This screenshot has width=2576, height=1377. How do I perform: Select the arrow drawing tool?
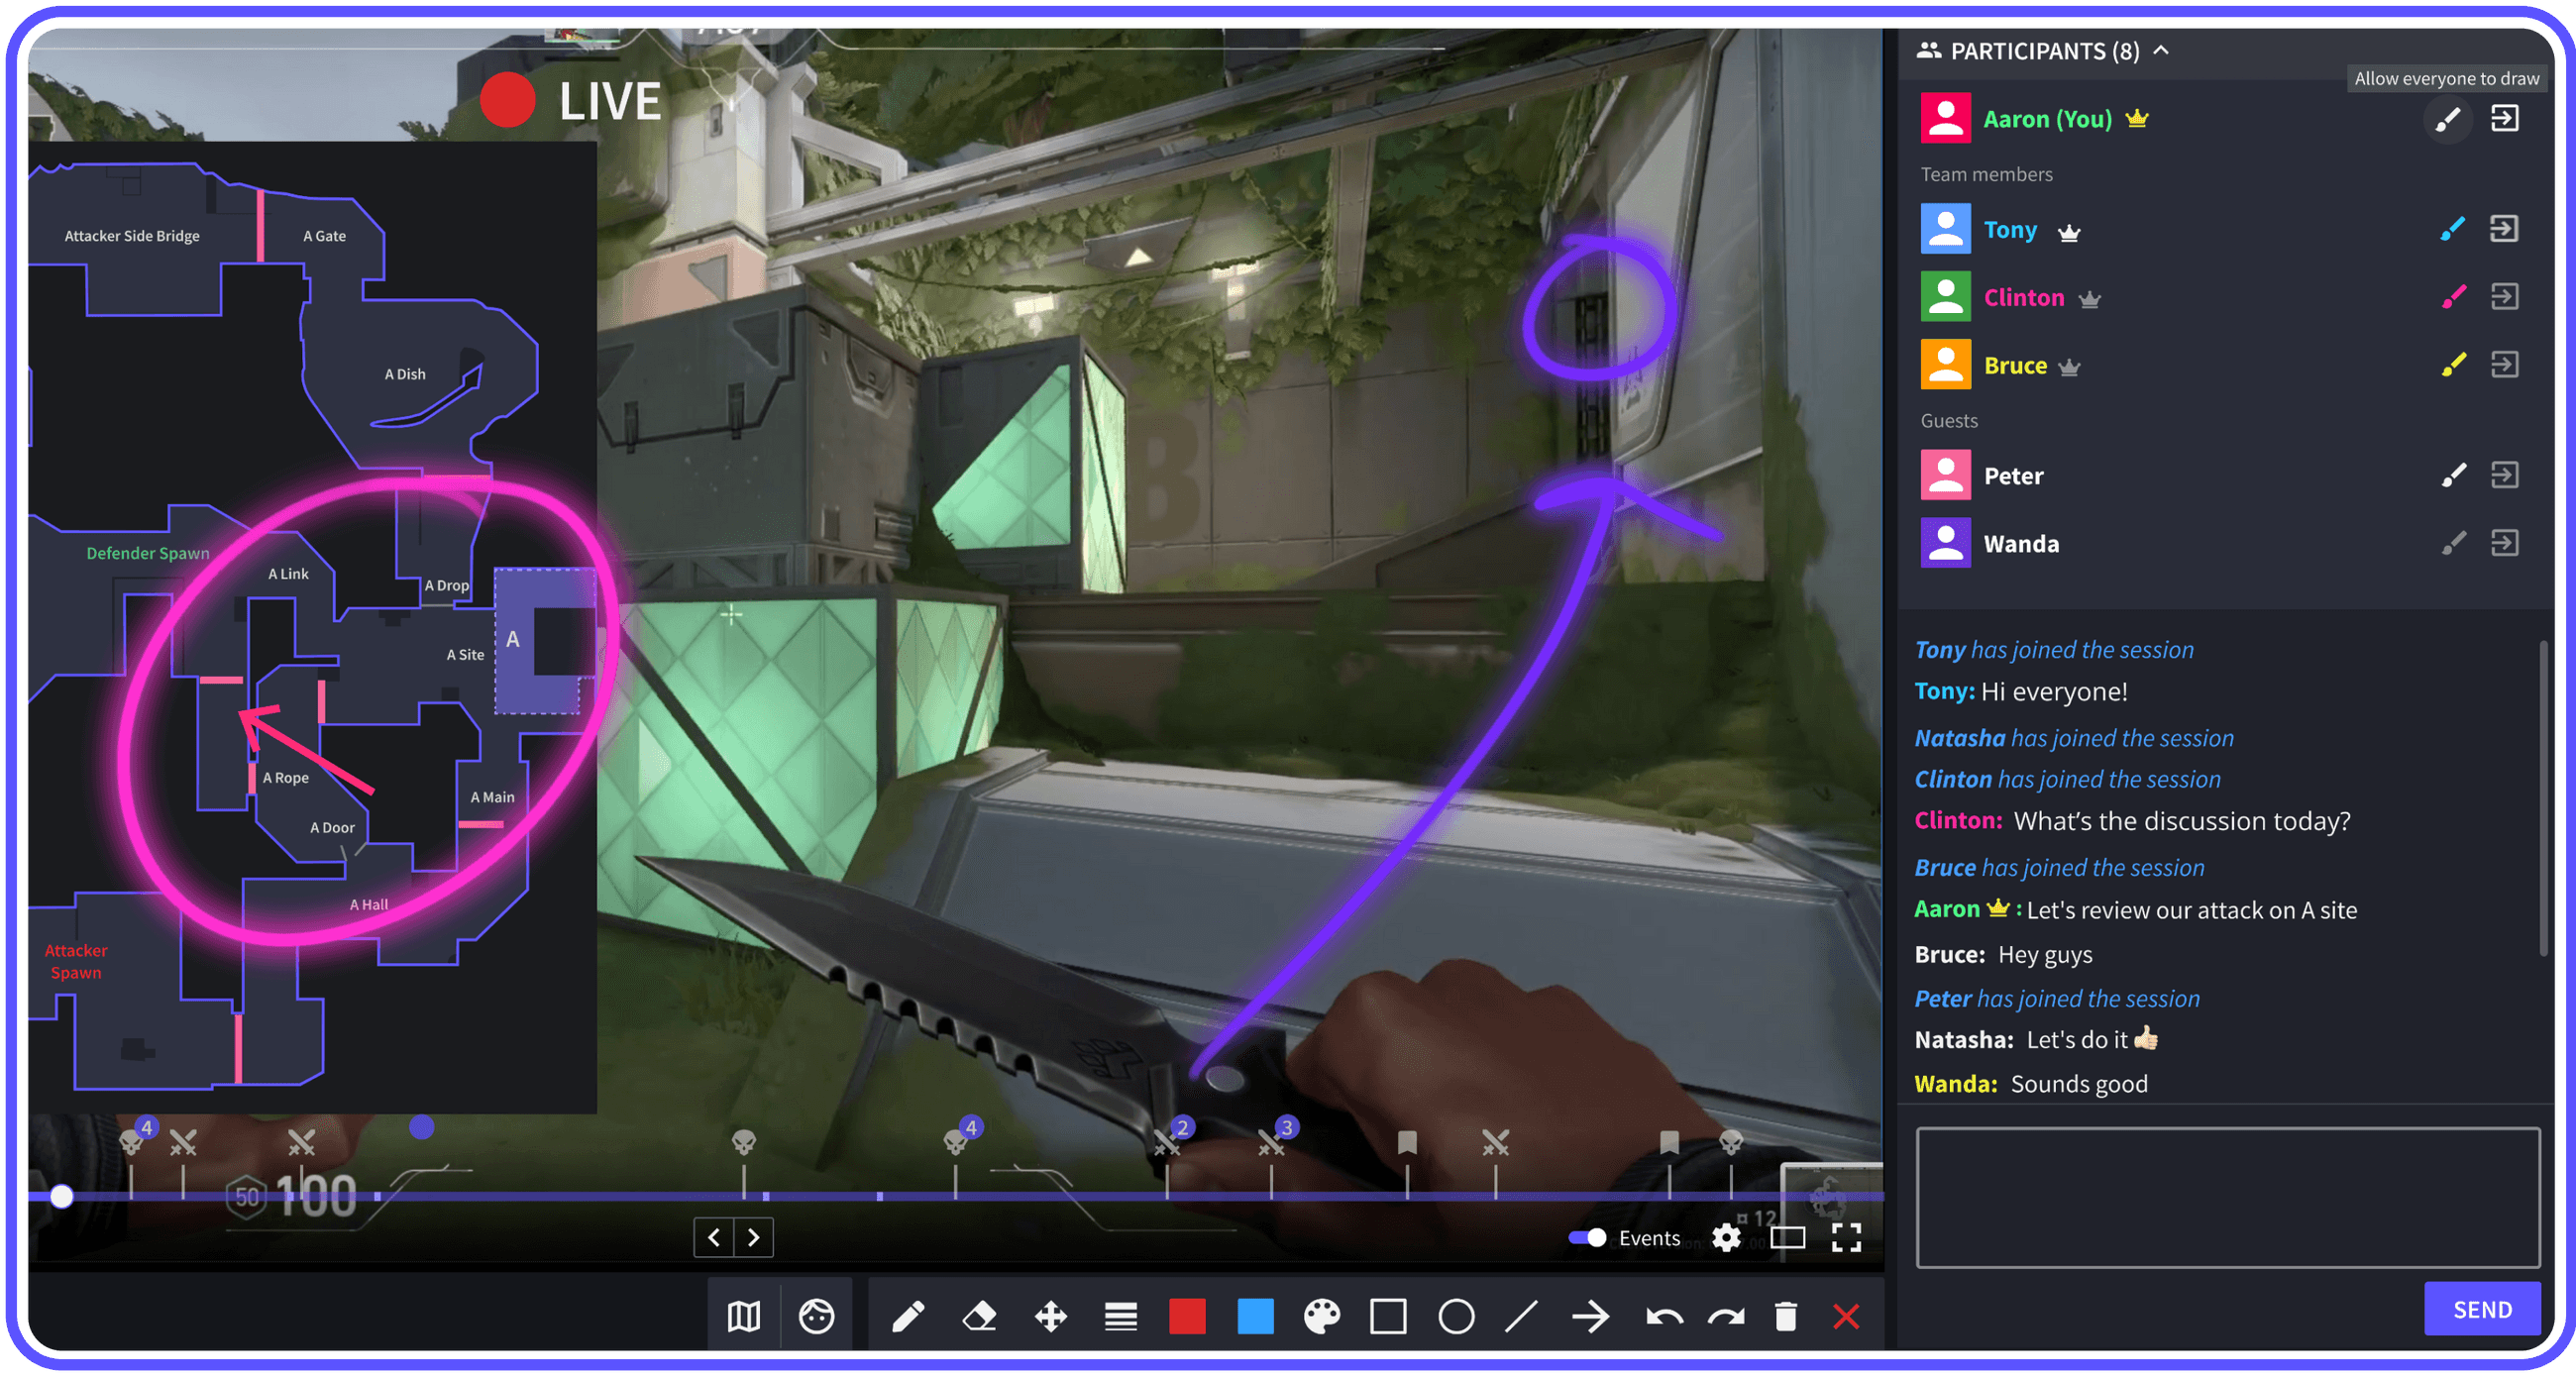[x=1590, y=1316]
